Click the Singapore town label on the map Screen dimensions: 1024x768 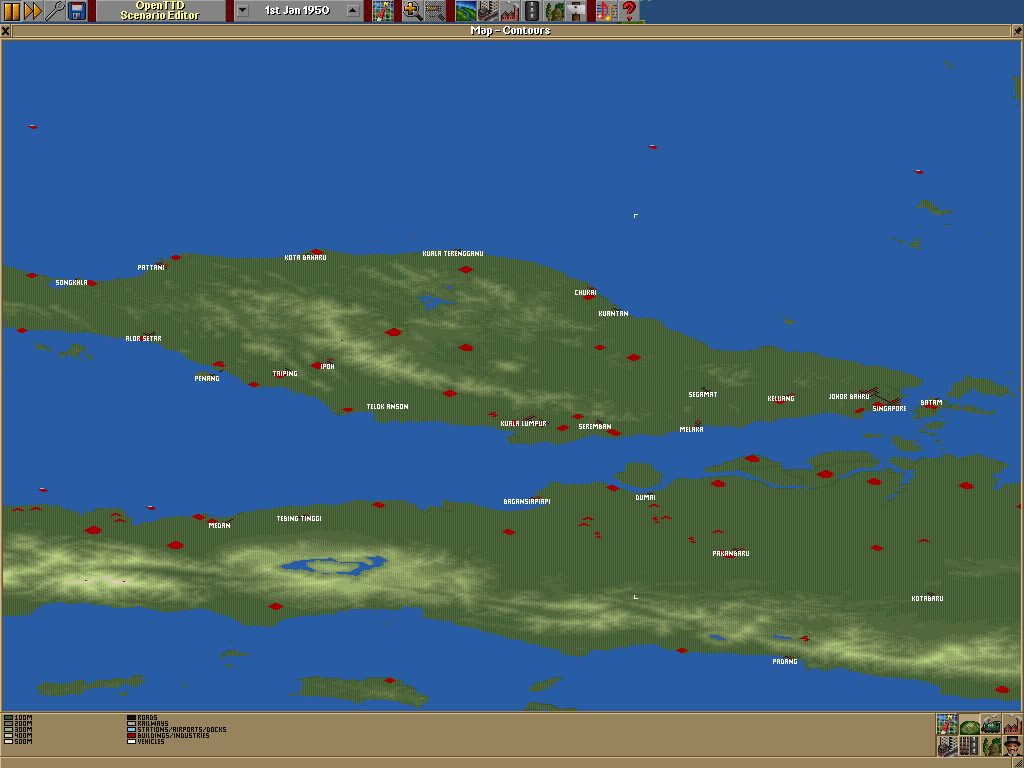click(x=889, y=408)
